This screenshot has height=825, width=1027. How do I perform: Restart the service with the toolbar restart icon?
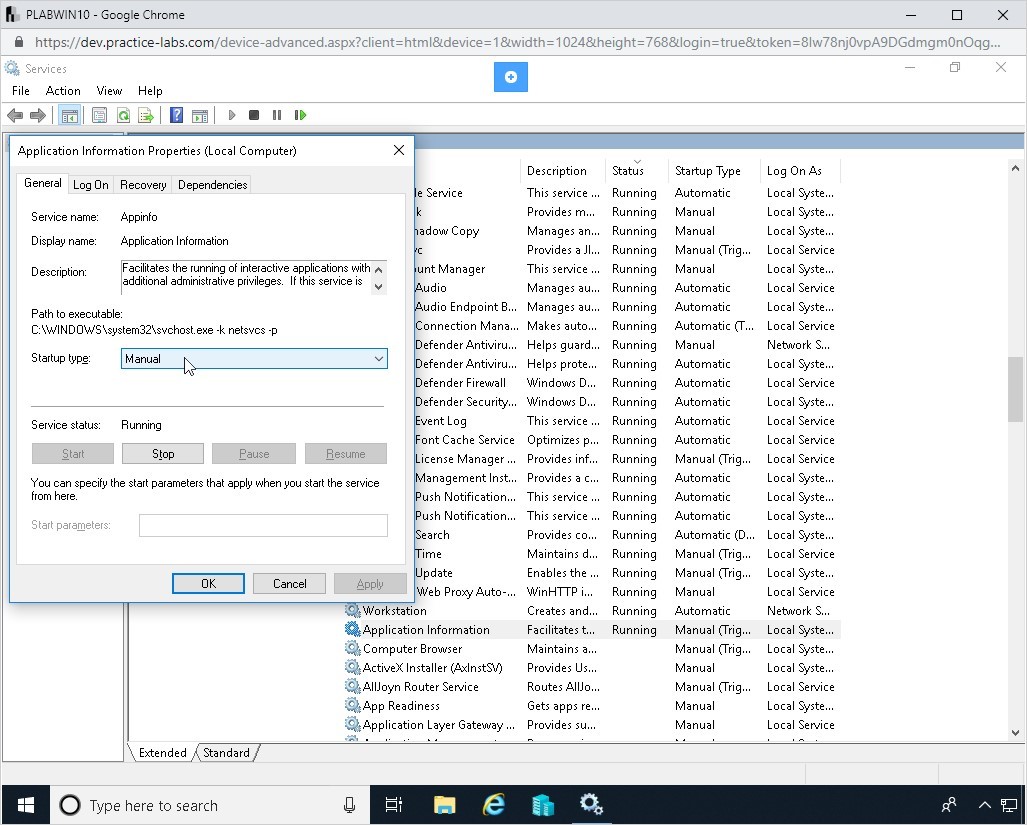(x=300, y=115)
